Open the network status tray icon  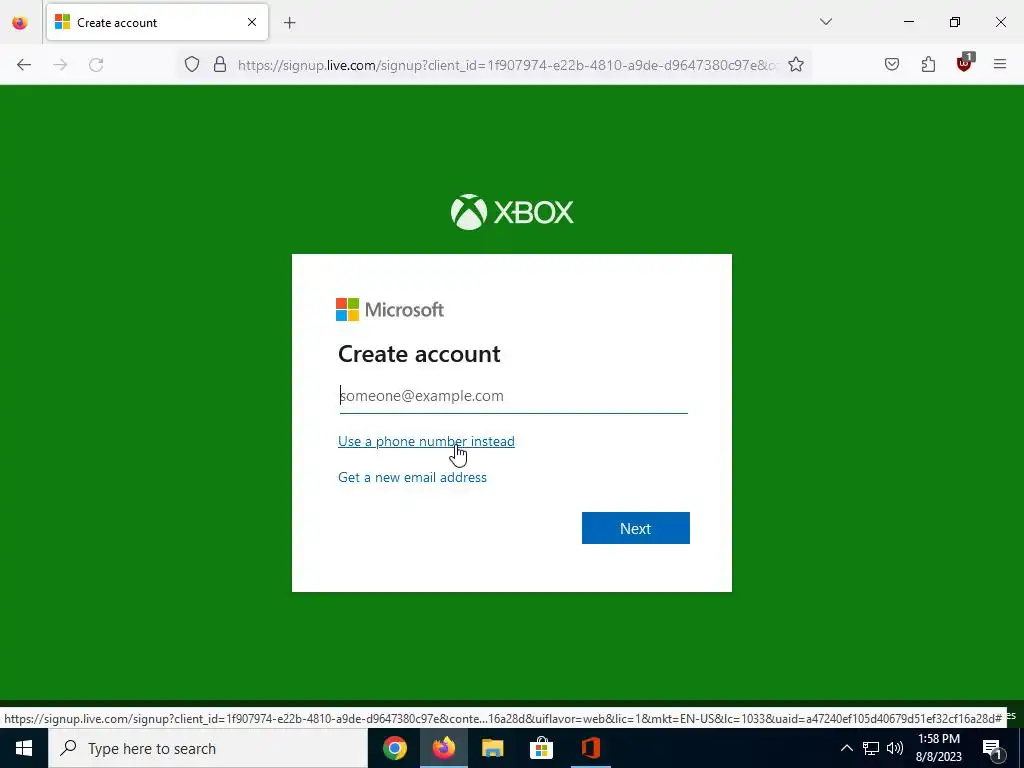coord(871,748)
